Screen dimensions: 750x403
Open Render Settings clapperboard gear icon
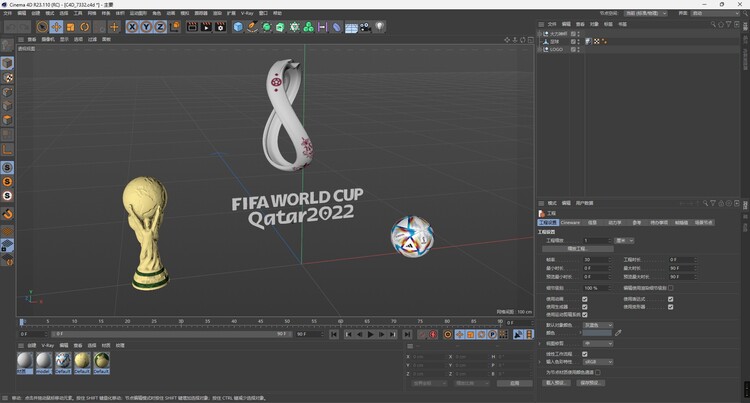(221, 27)
